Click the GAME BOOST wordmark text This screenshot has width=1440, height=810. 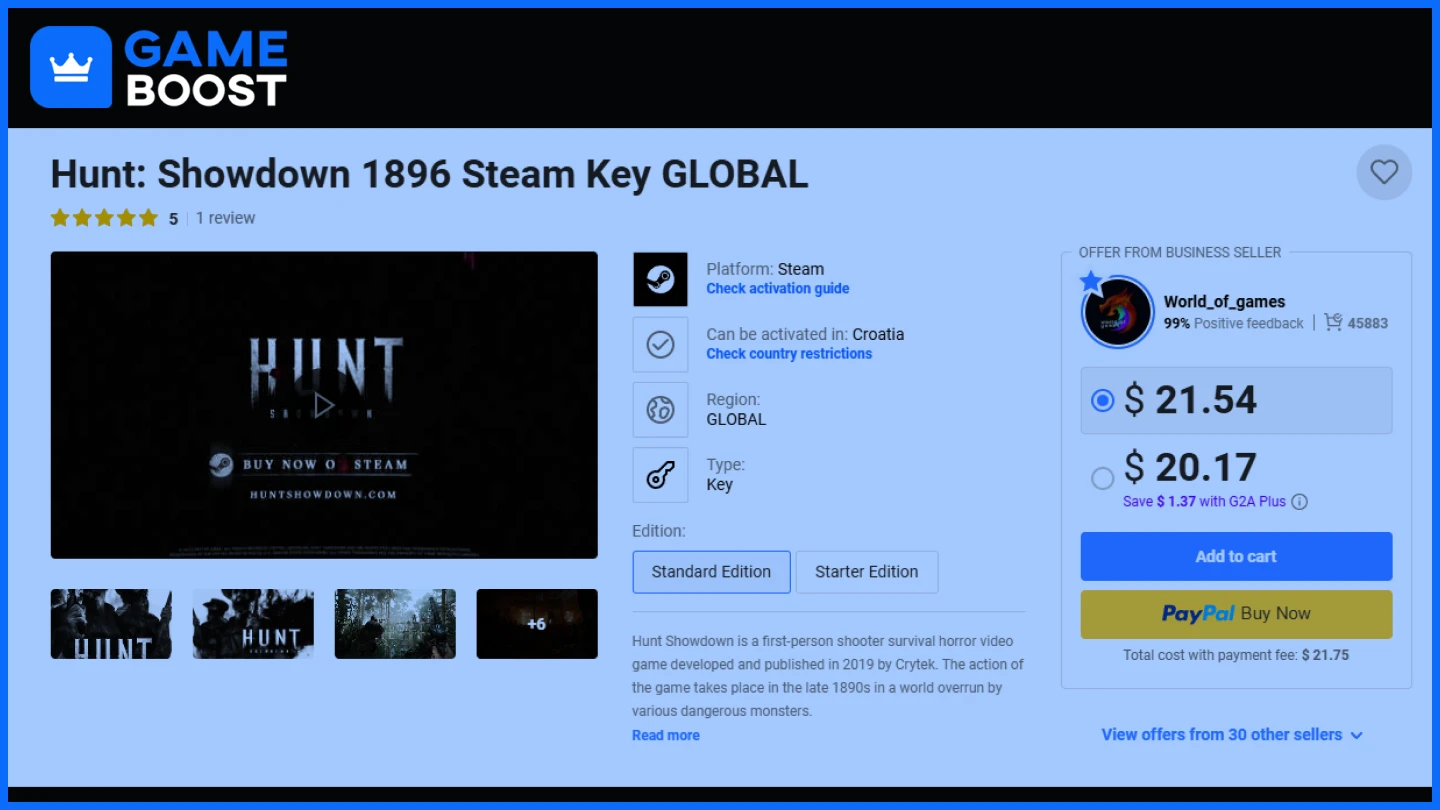(206, 68)
